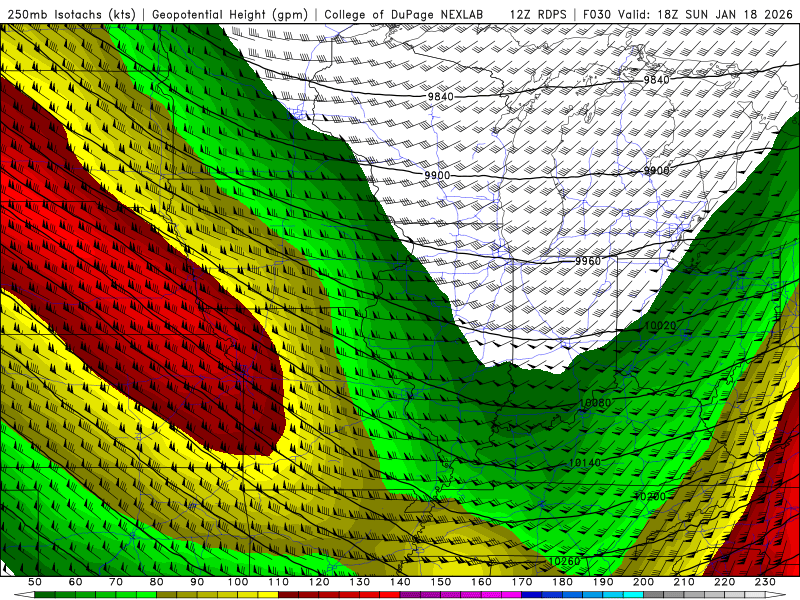The height and width of the screenshot is (600, 800).
Task: Click the 160 value on the color scale
Action: pyautogui.click(x=481, y=582)
